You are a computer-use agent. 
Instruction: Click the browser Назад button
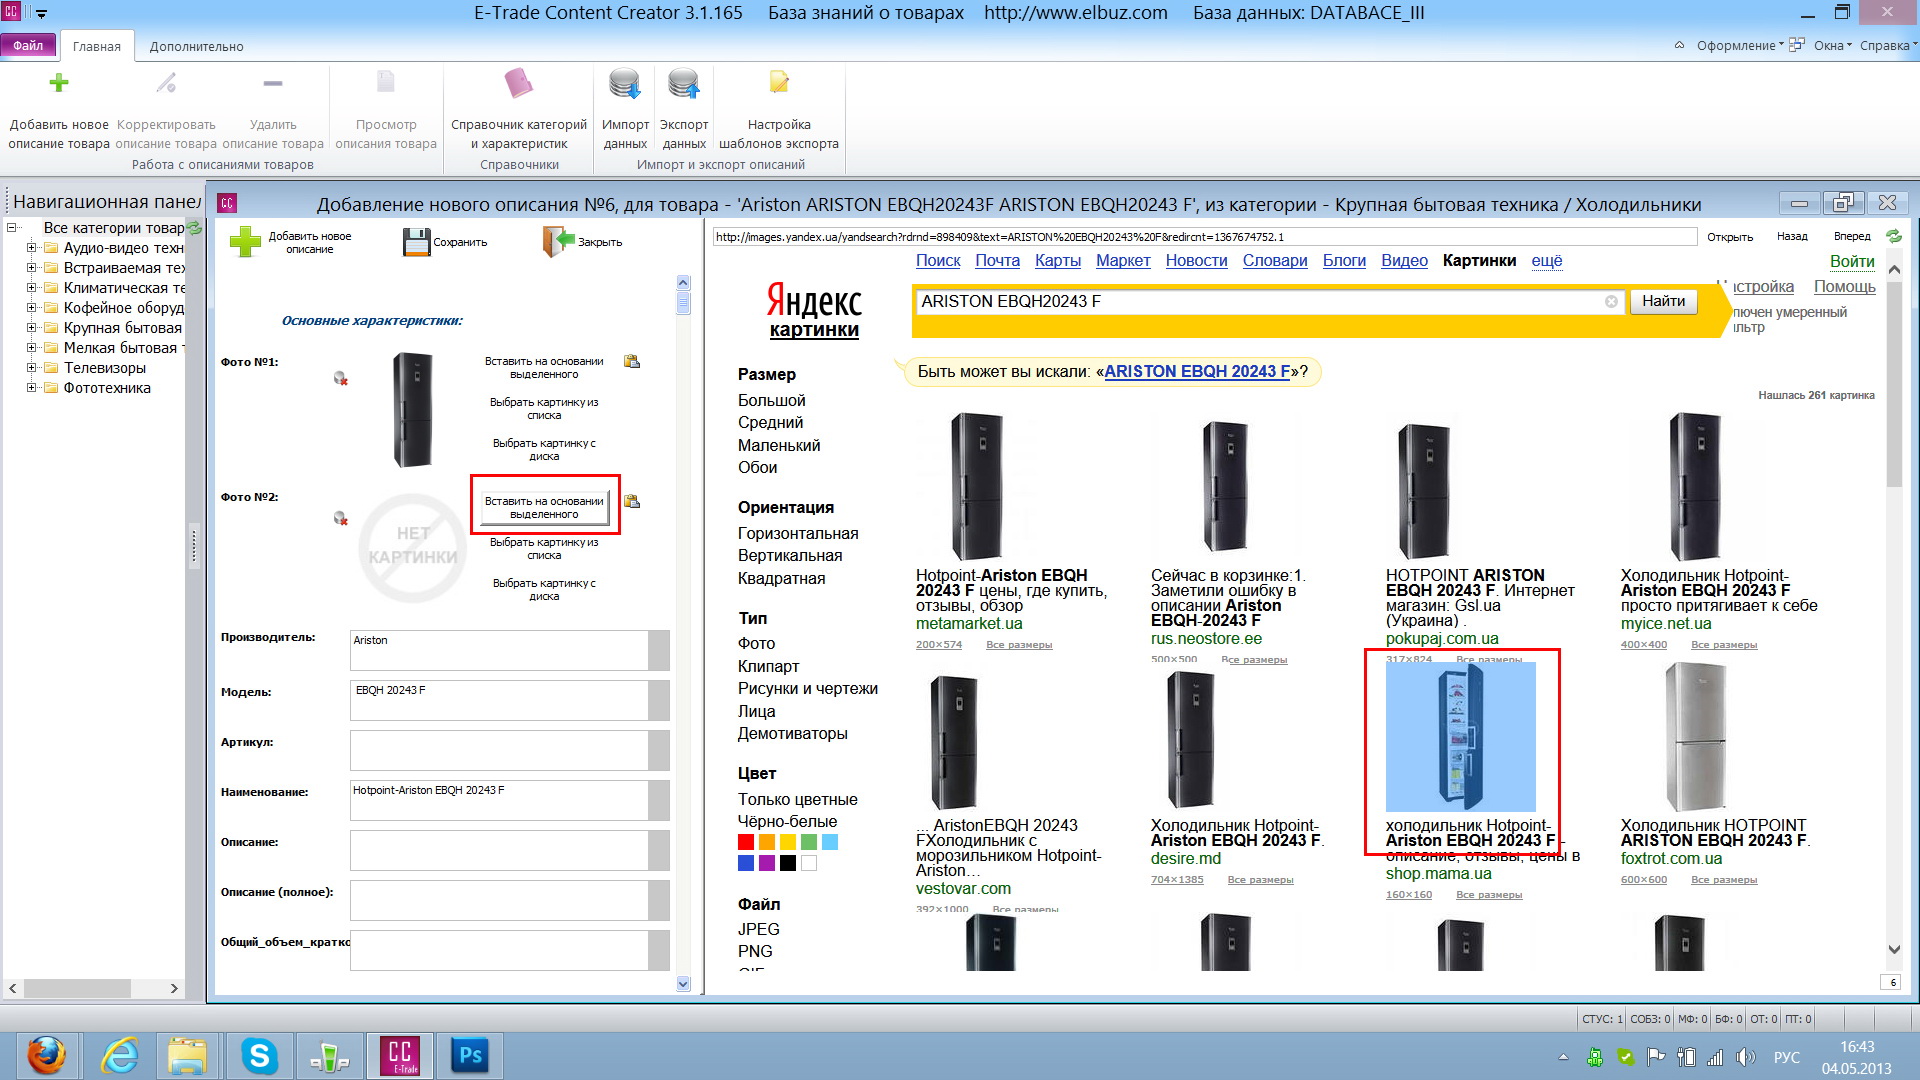[1792, 237]
